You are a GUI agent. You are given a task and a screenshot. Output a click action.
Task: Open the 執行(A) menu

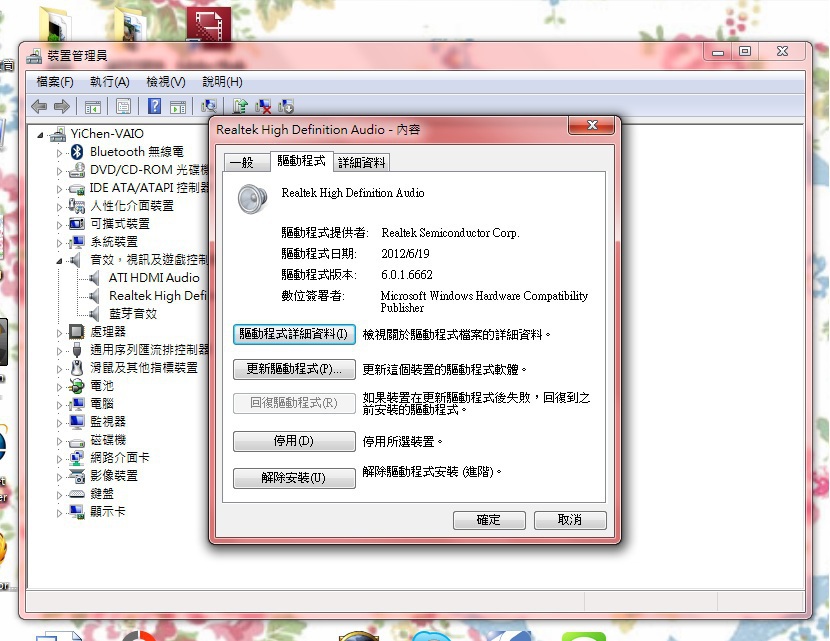point(110,82)
